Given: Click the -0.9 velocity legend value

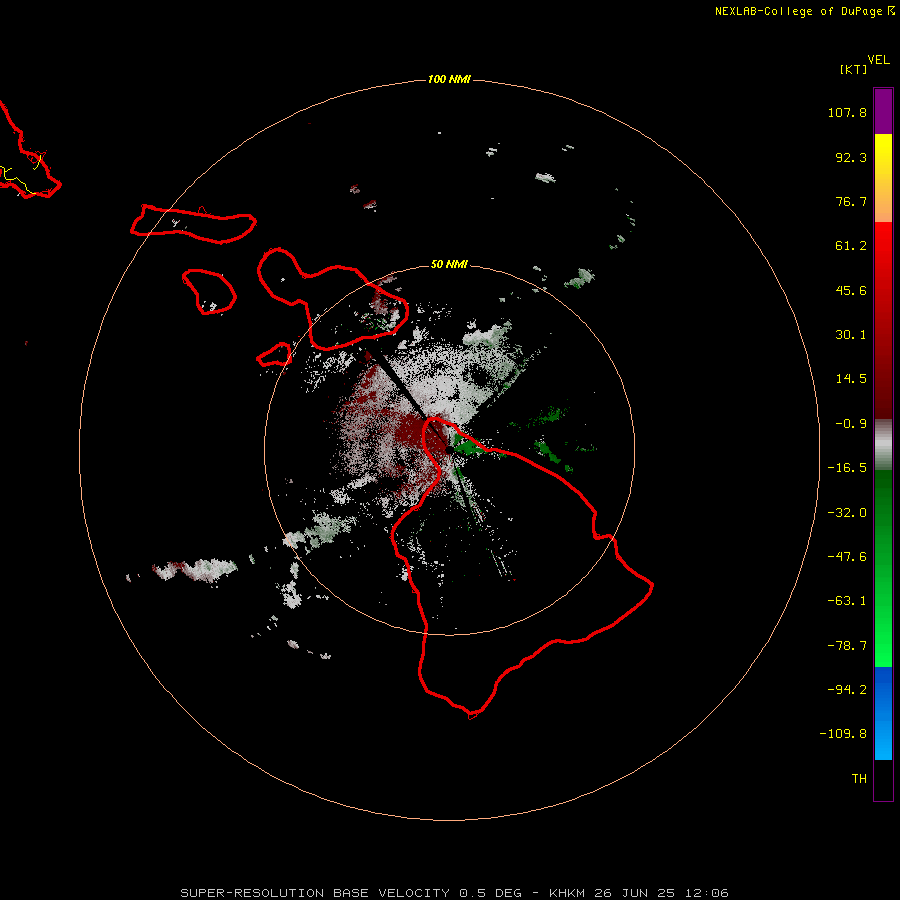Looking at the screenshot, I should (x=851, y=424).
